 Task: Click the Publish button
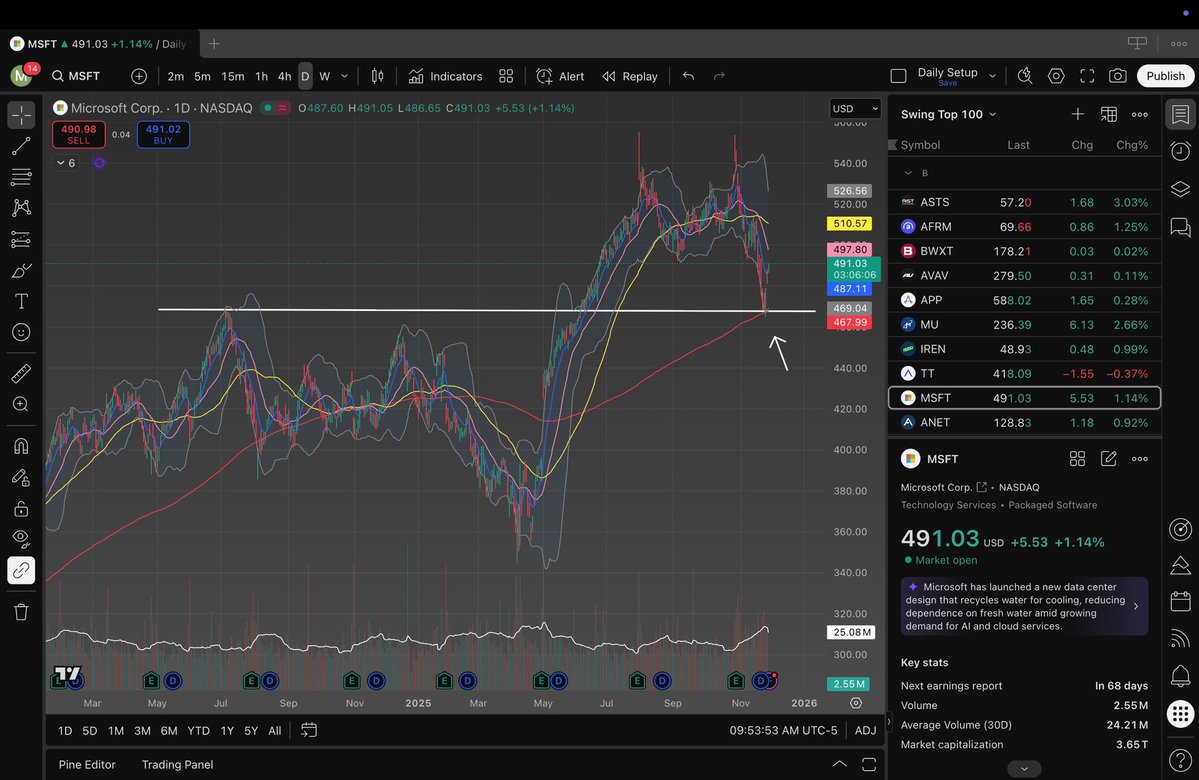pyautogui.click(x=1164, y=75)
